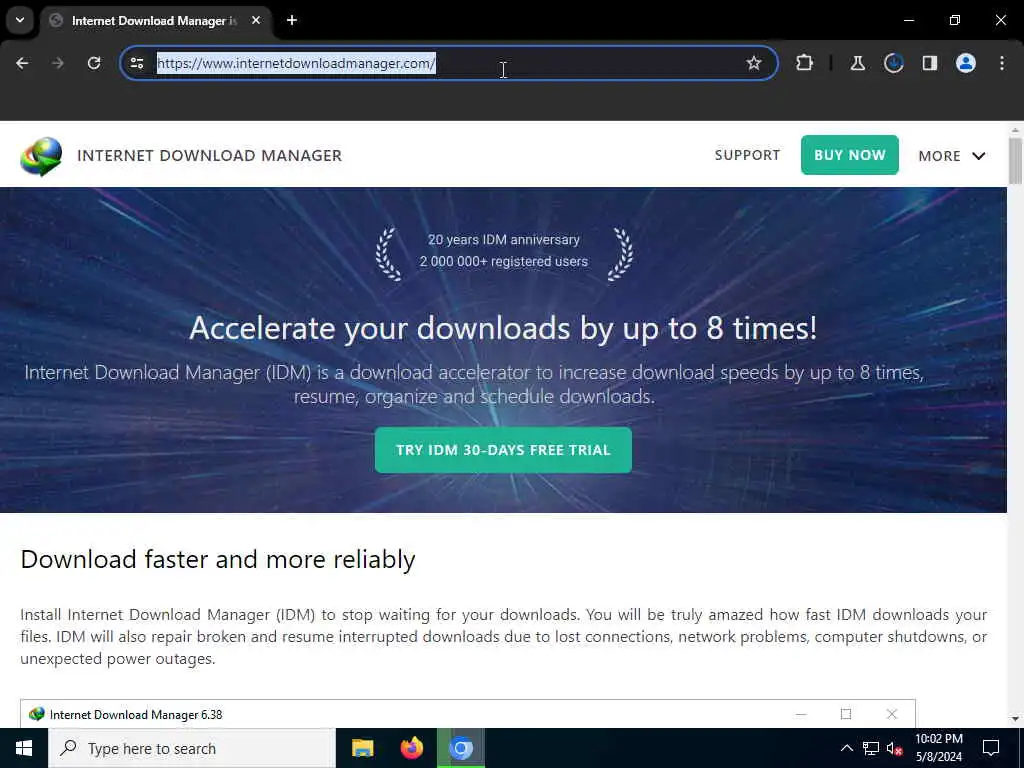Toggle the browser side panel
The height and width of the screenshot is (768, 1024).
point(929,63)
